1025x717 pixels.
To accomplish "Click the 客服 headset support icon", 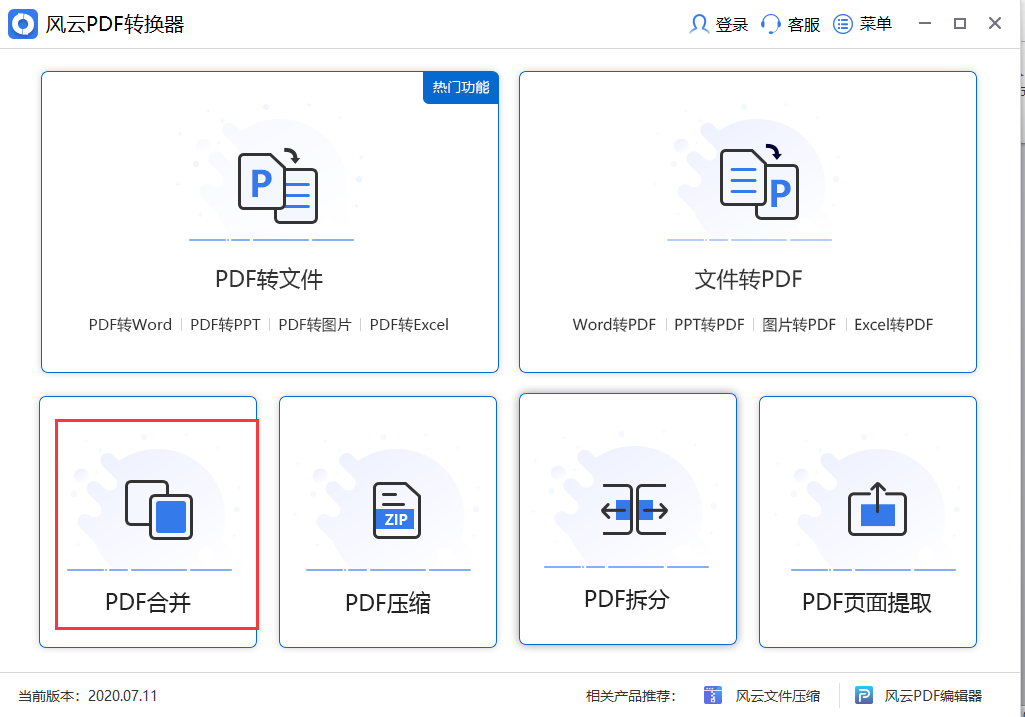I will [771, 24].
